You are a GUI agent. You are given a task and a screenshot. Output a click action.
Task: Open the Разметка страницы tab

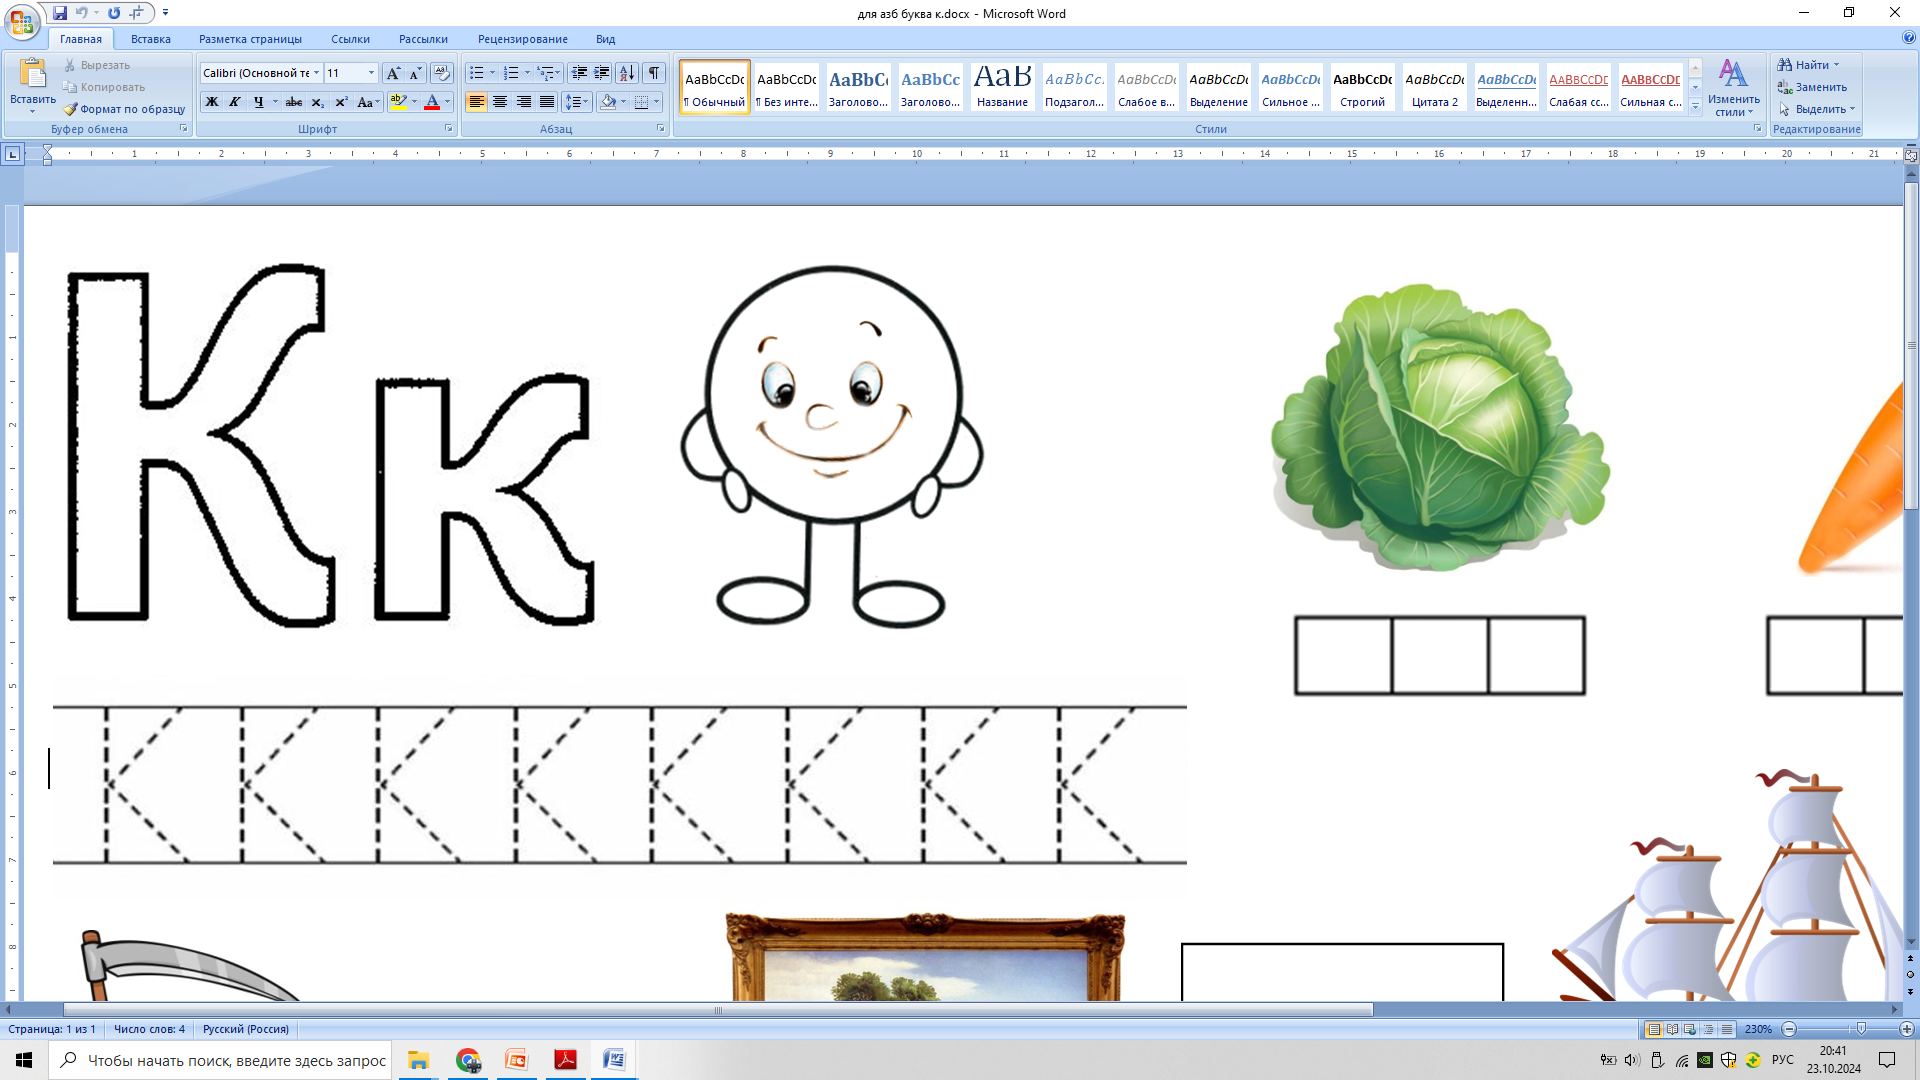250,39
